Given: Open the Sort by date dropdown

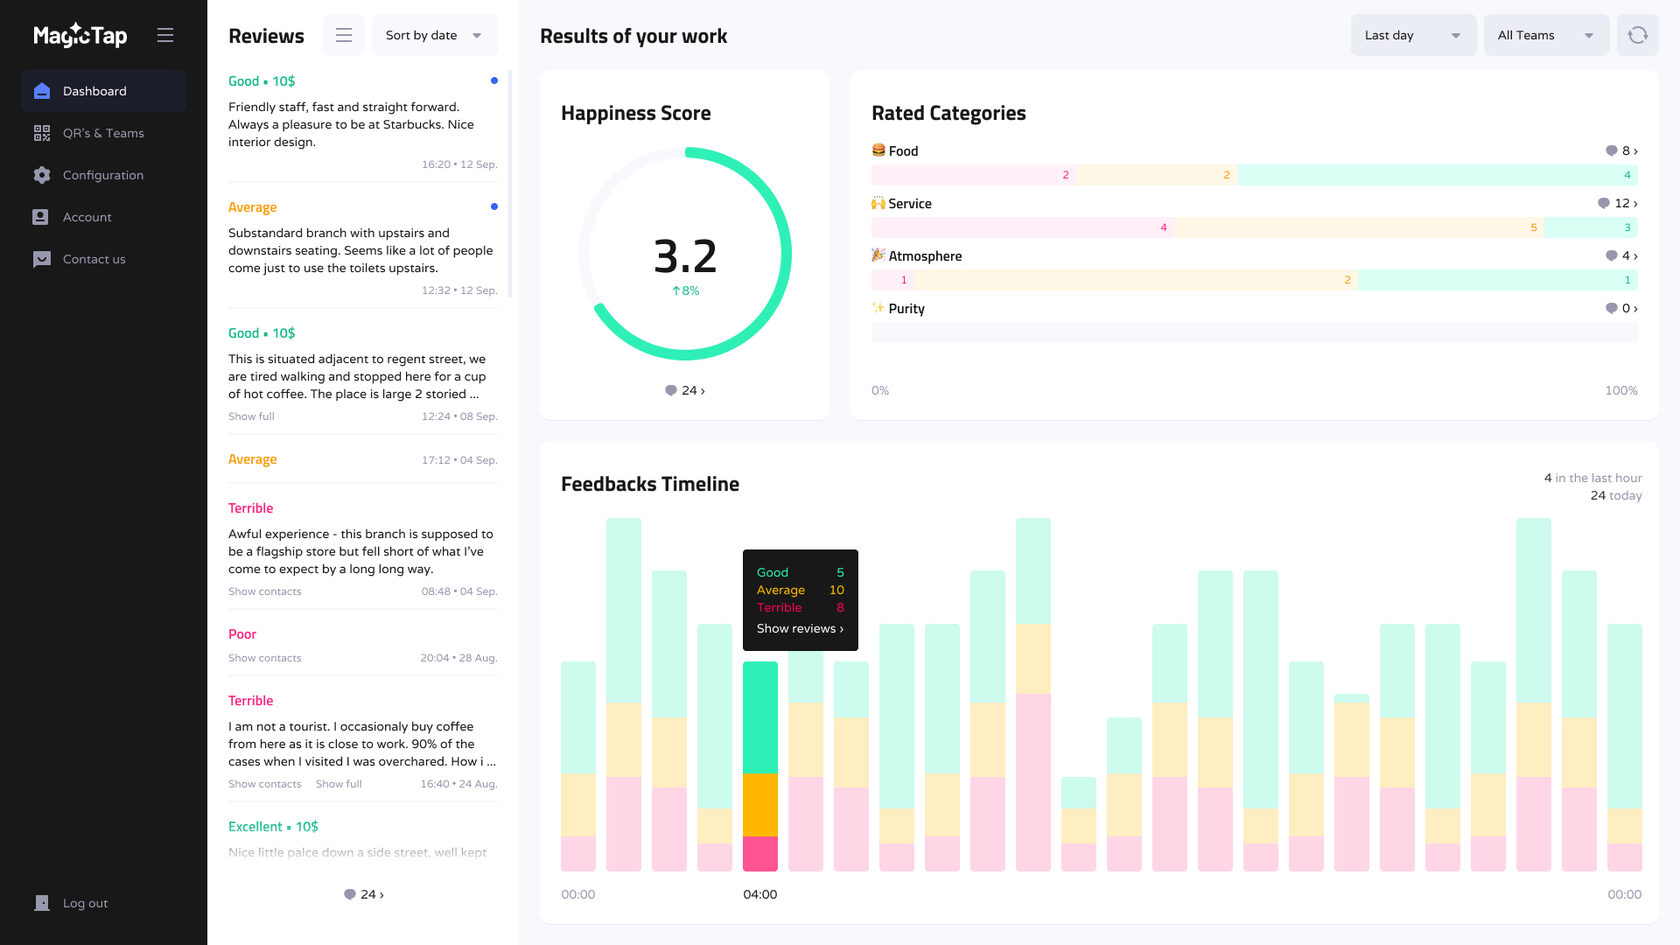Looking at the screenshot, I should 434,35.
